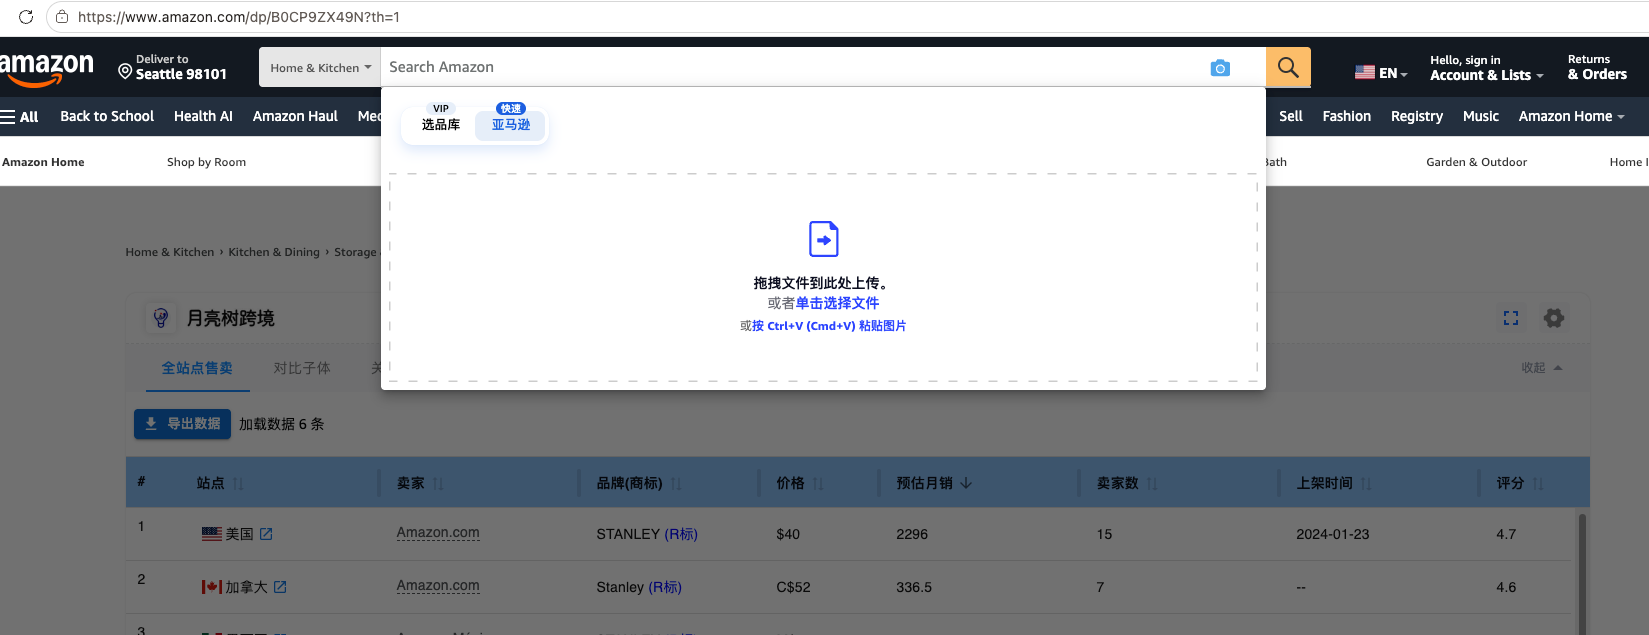The height and width of the screenshot is (635, 1649).
Task: Click the 导出数据 export button
Action: point(182,424)
